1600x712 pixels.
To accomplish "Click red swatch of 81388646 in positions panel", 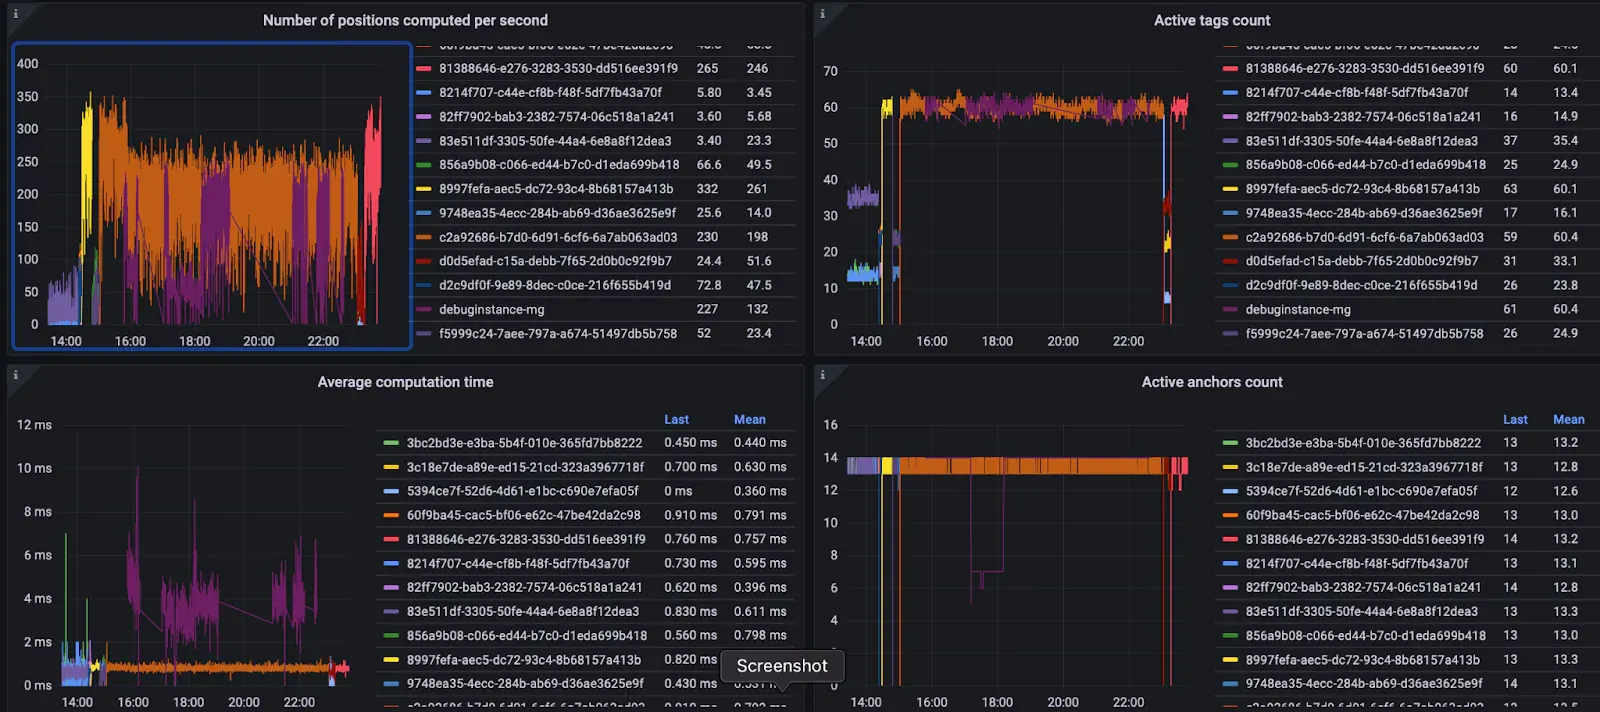I will (x=423, y=69).
